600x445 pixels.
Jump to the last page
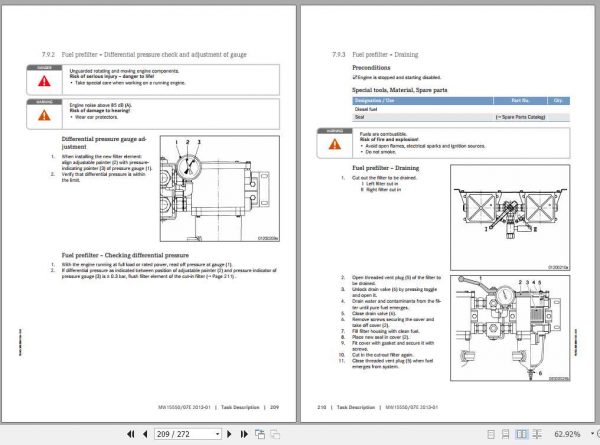coord(244,434)
